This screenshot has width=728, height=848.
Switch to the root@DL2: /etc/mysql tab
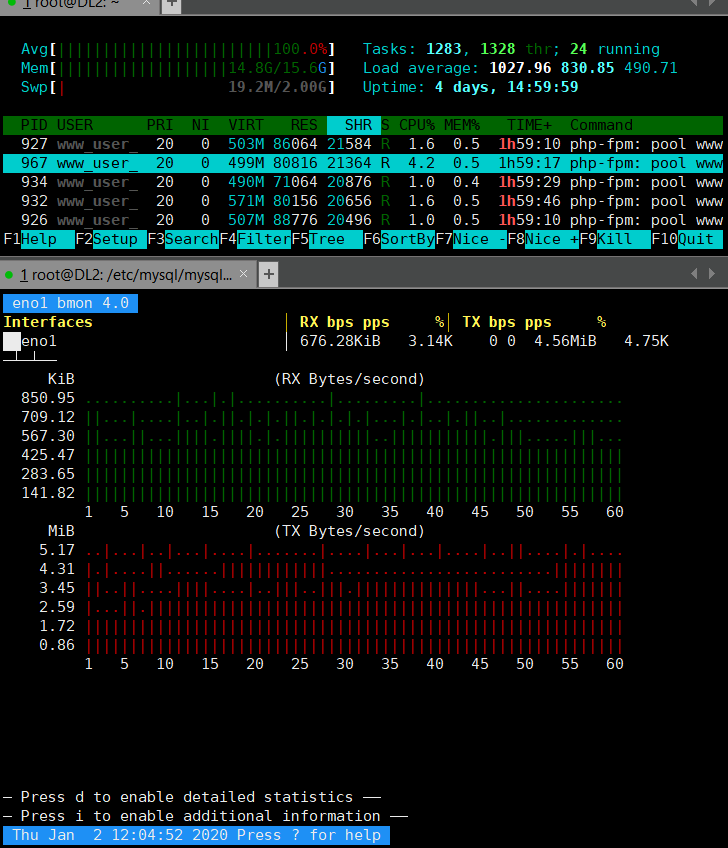coord(130,274)
